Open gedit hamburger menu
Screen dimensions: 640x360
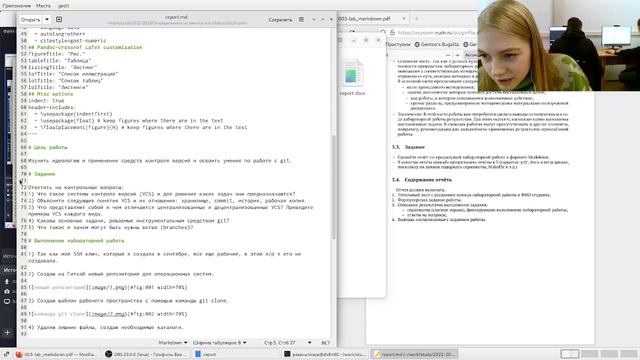[x=301, y=19]
